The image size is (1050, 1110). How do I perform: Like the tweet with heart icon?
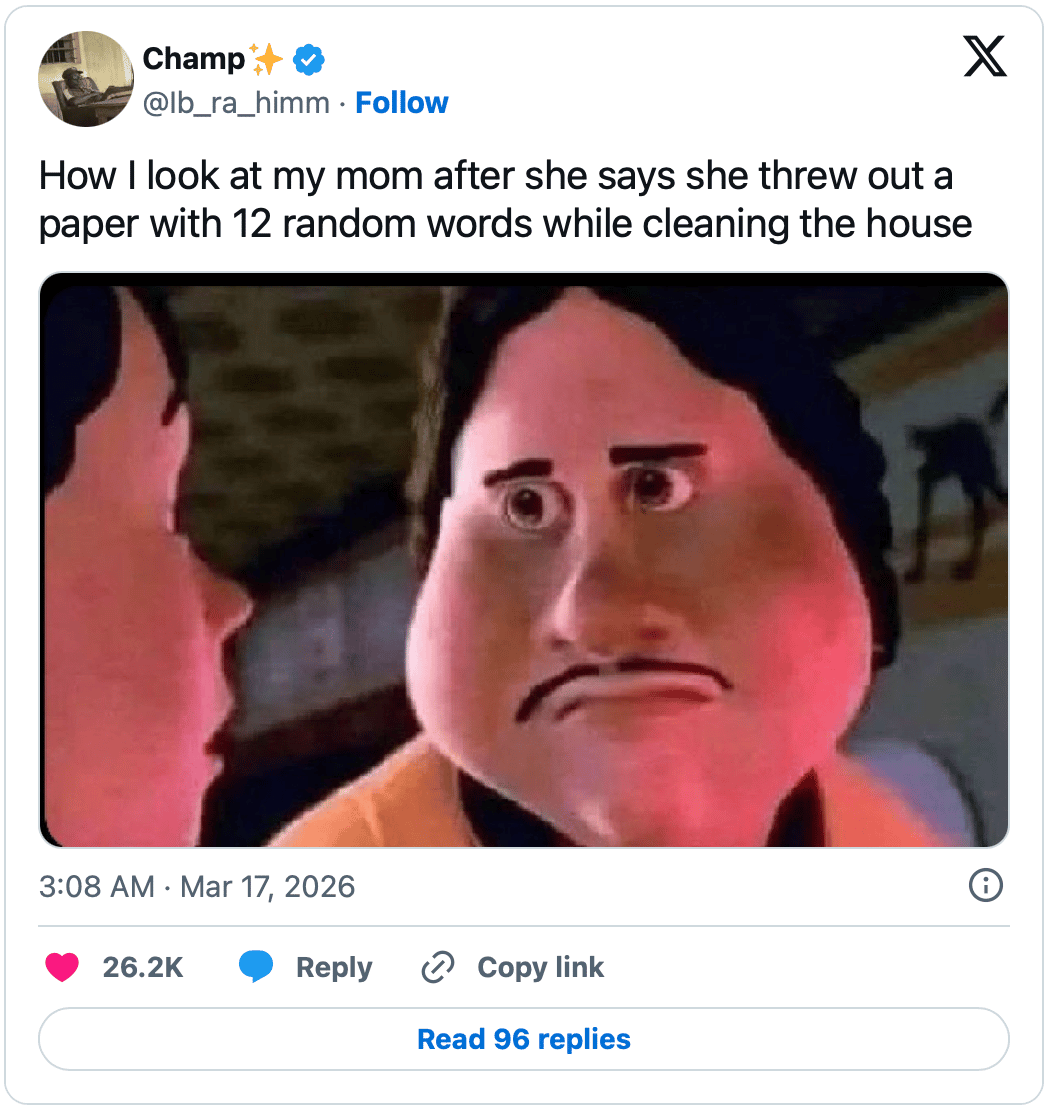[x=62, y=967]
